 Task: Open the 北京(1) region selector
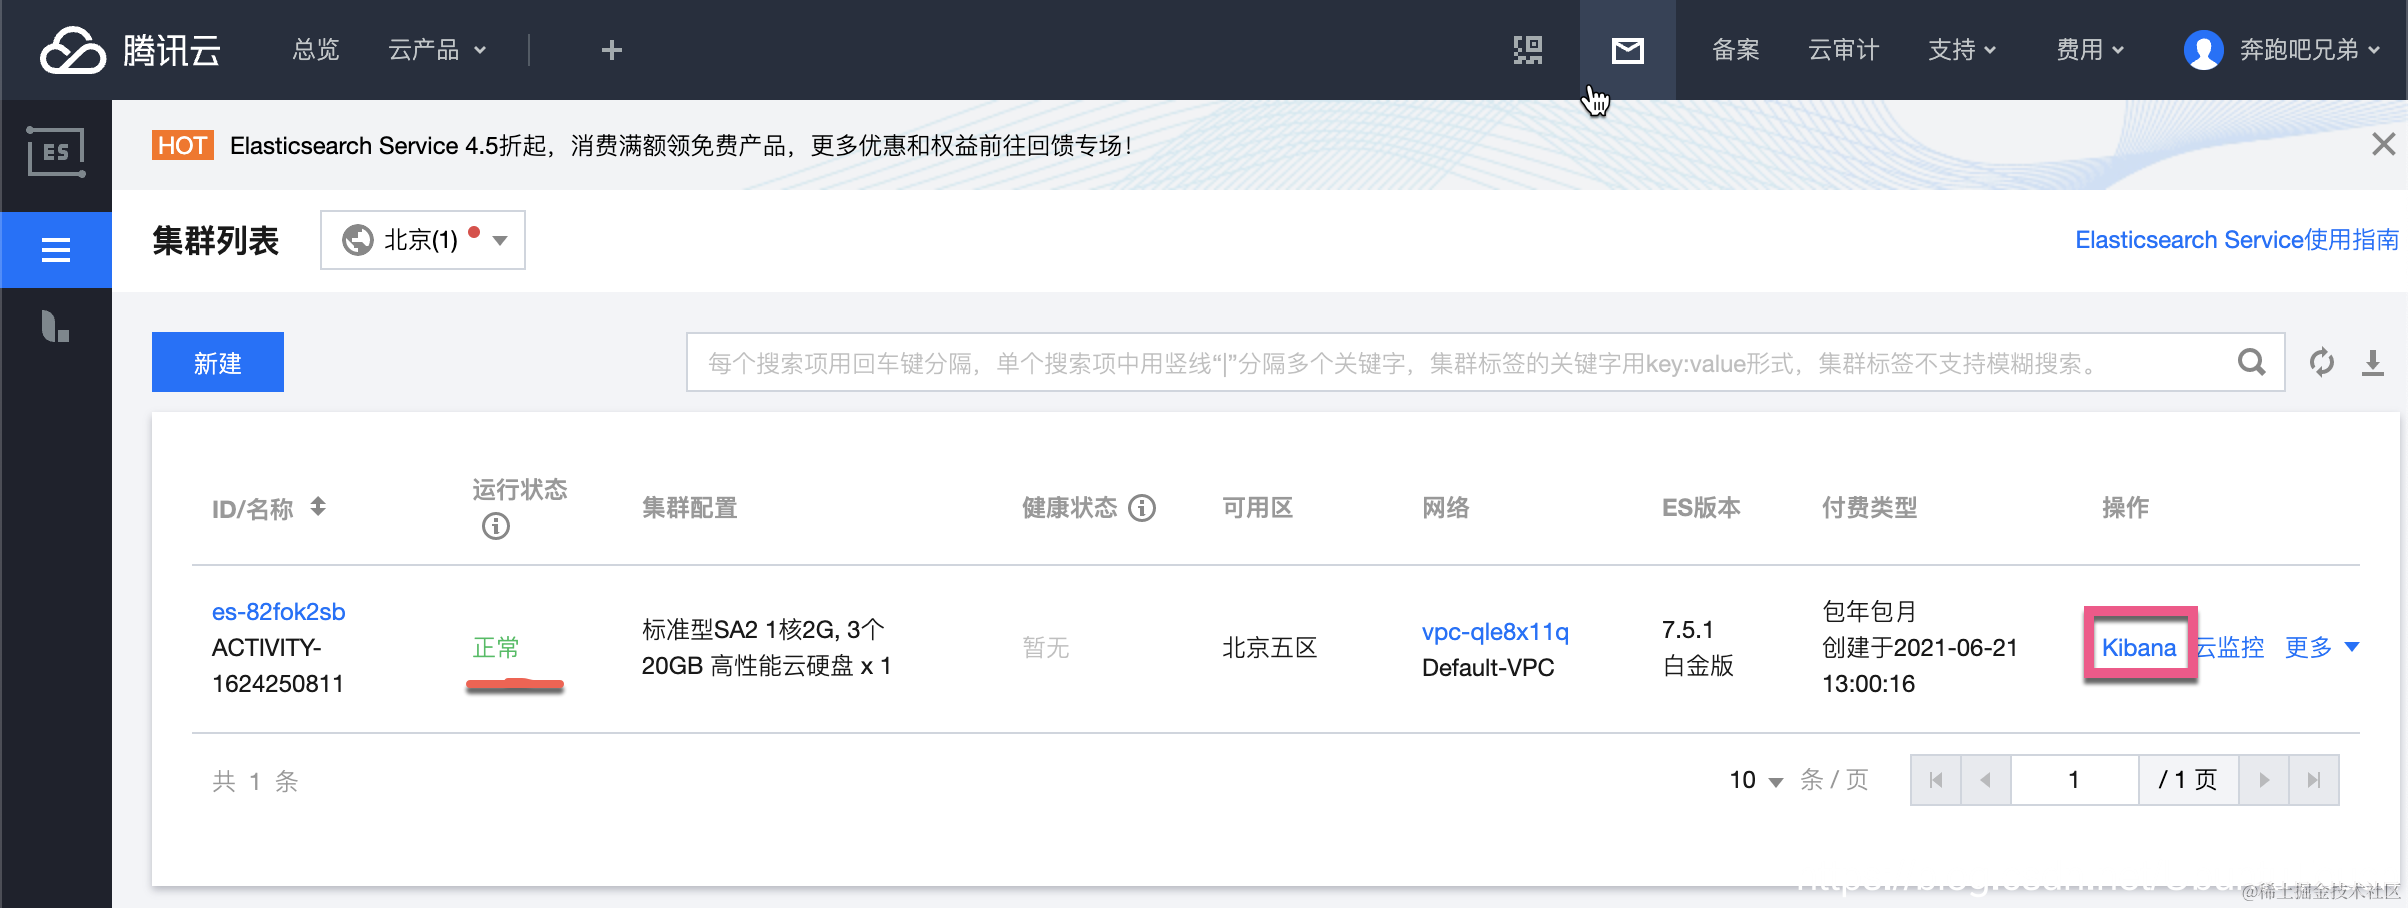423,240
